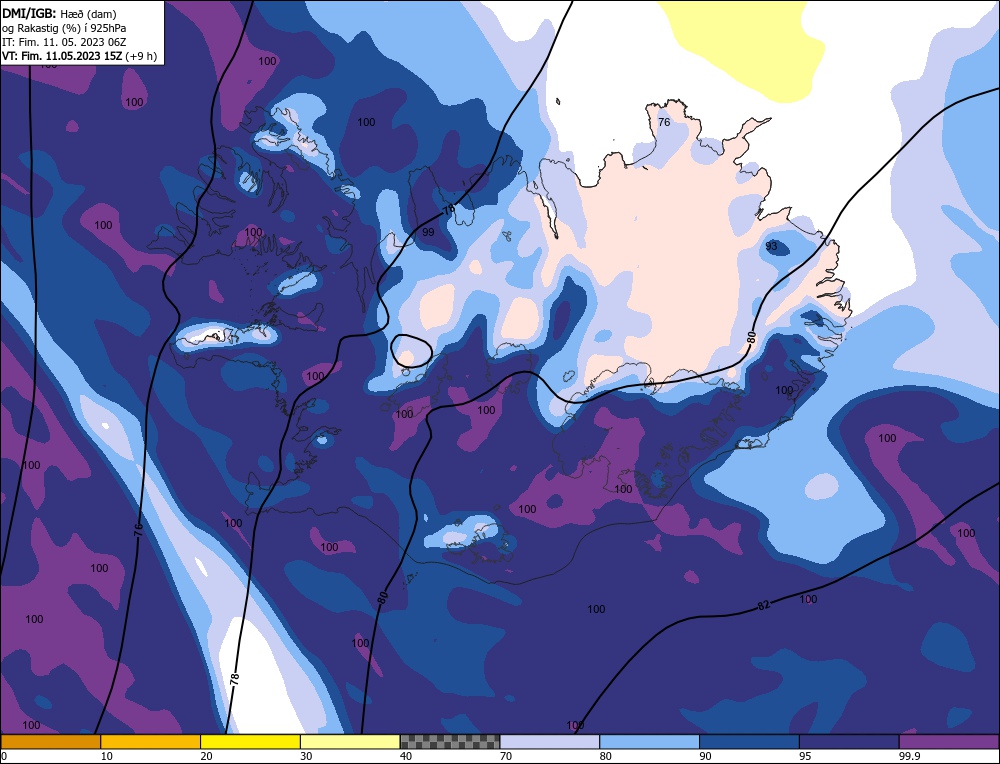This screenshot has height=764, width=1000.
Task: Click the "99" humidity value on the map
Action: [x=428, y=232]
